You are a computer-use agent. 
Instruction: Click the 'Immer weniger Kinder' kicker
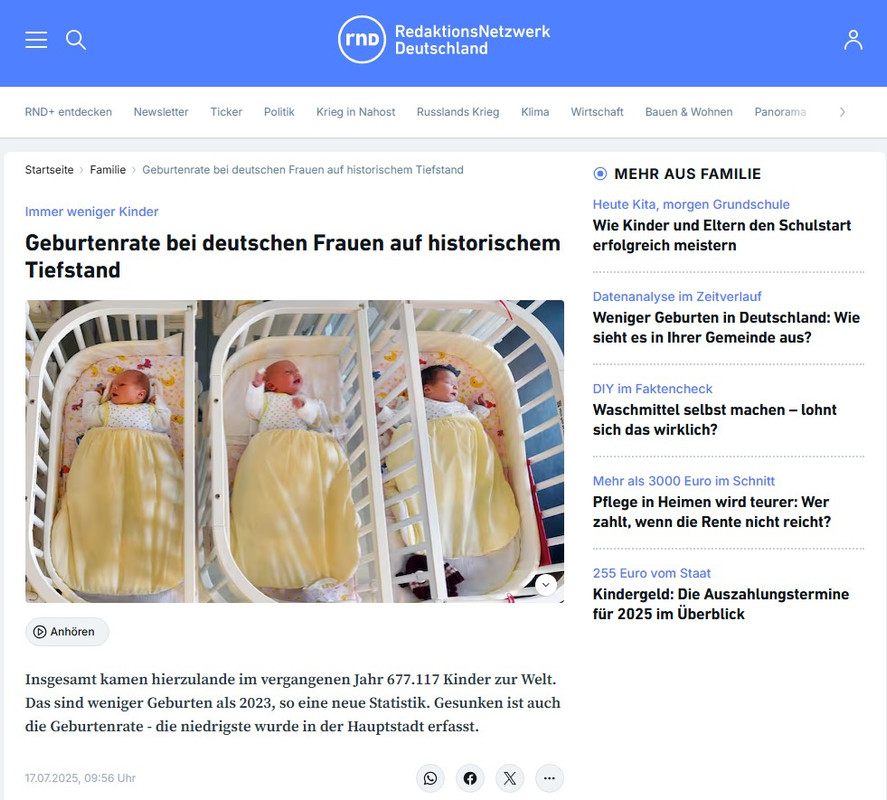pyautogui.click(x=92, y=212)
